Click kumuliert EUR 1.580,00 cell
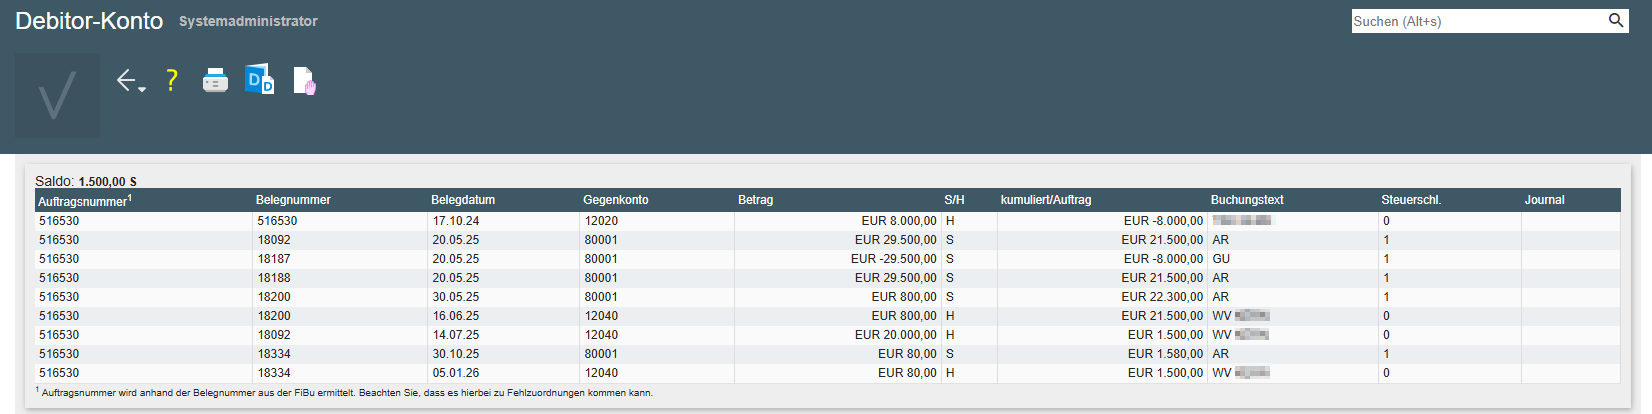The width and height of the screenshot is (1652, 414). [1166, 354]
